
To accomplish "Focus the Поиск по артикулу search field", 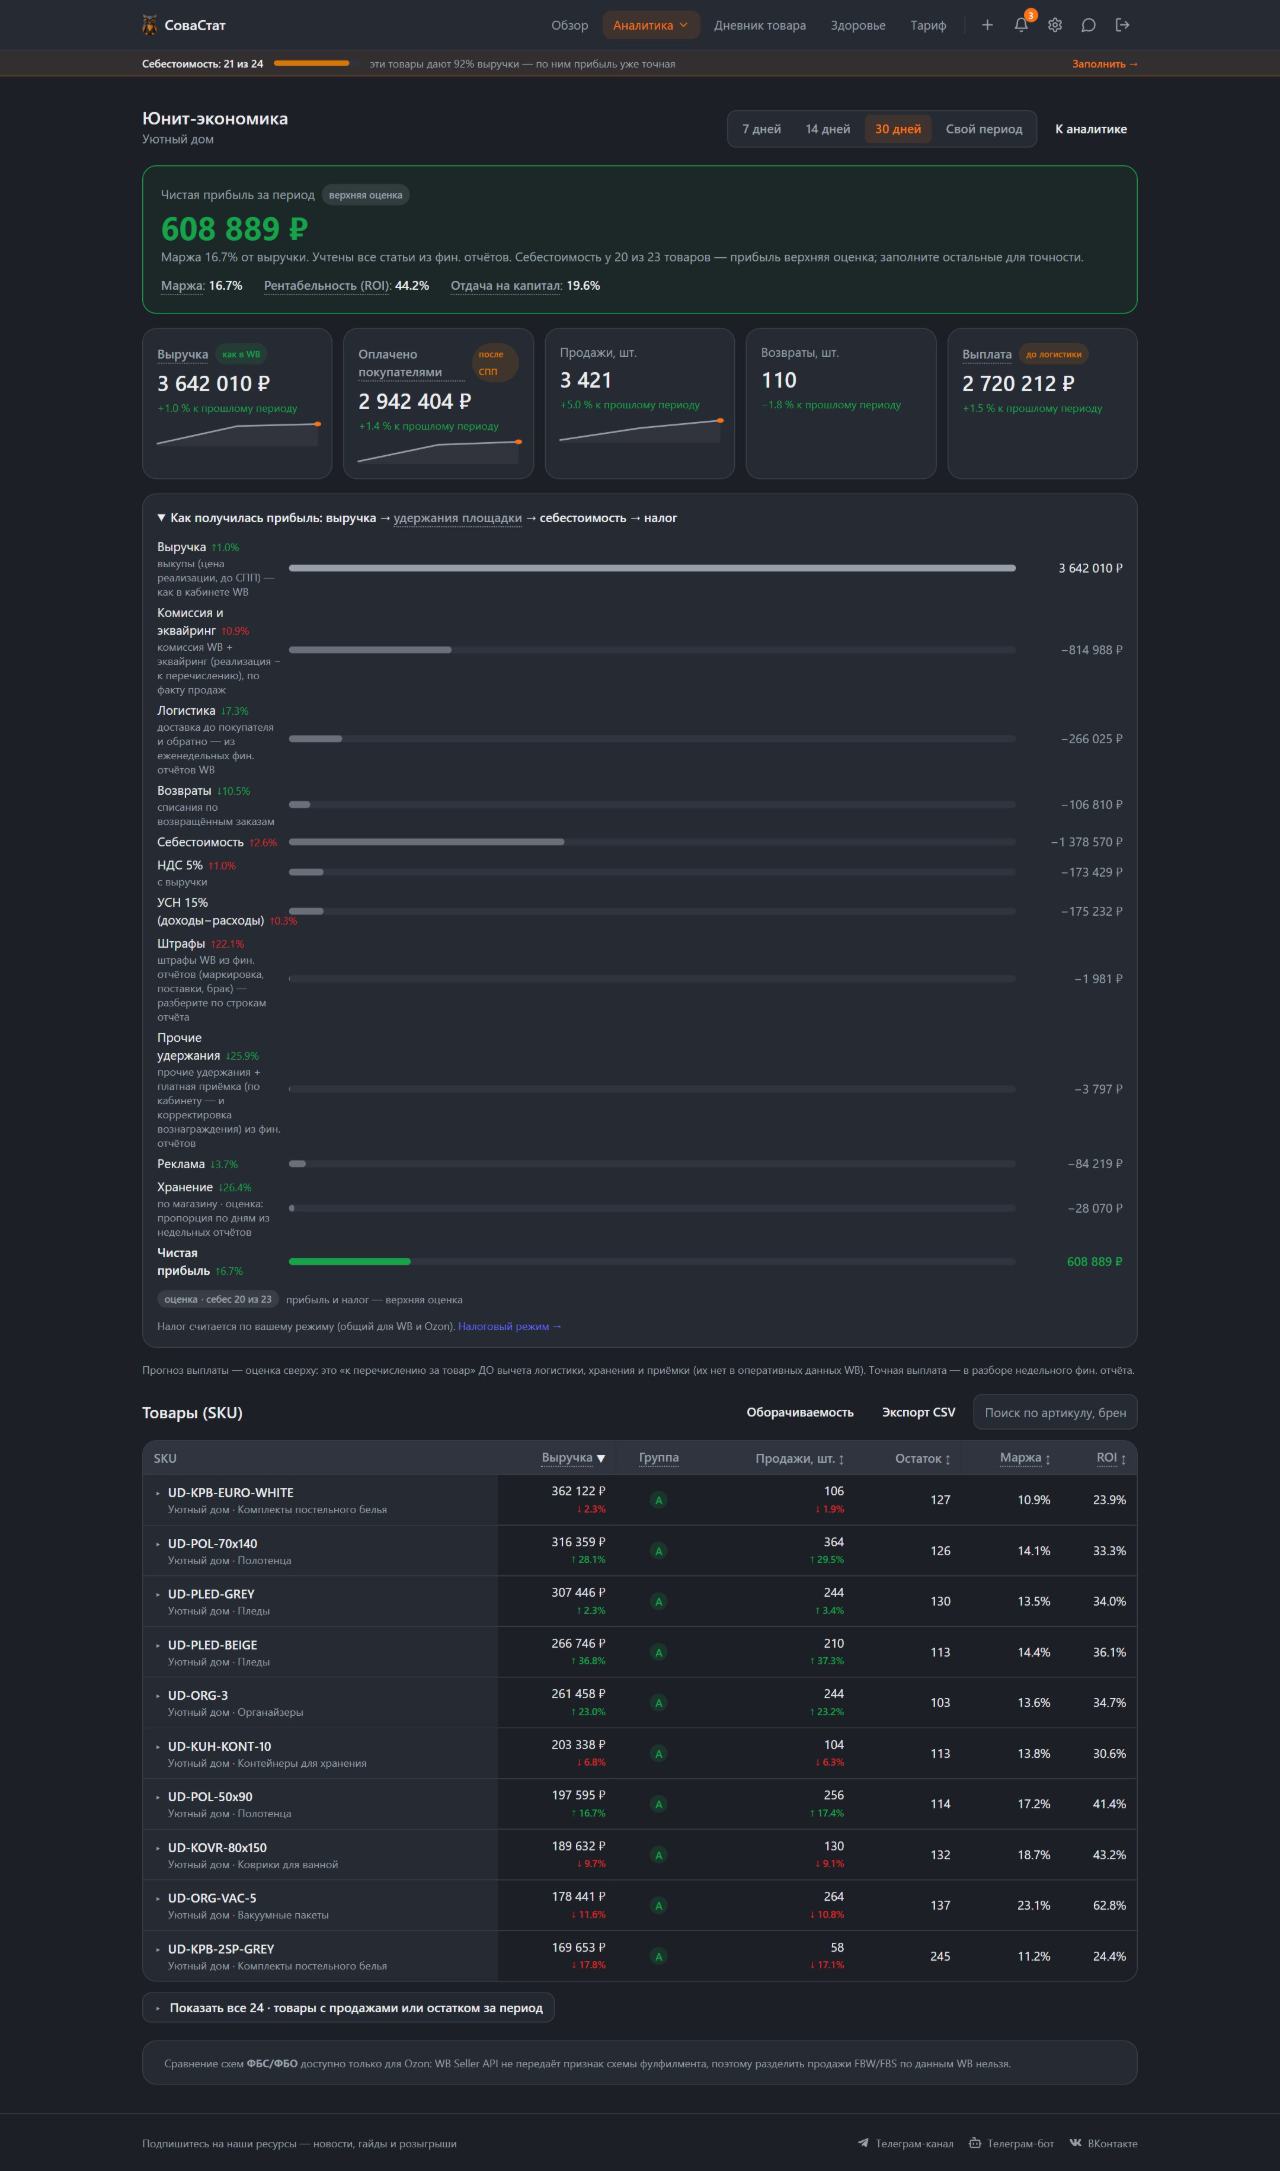I will 1055,1412.
